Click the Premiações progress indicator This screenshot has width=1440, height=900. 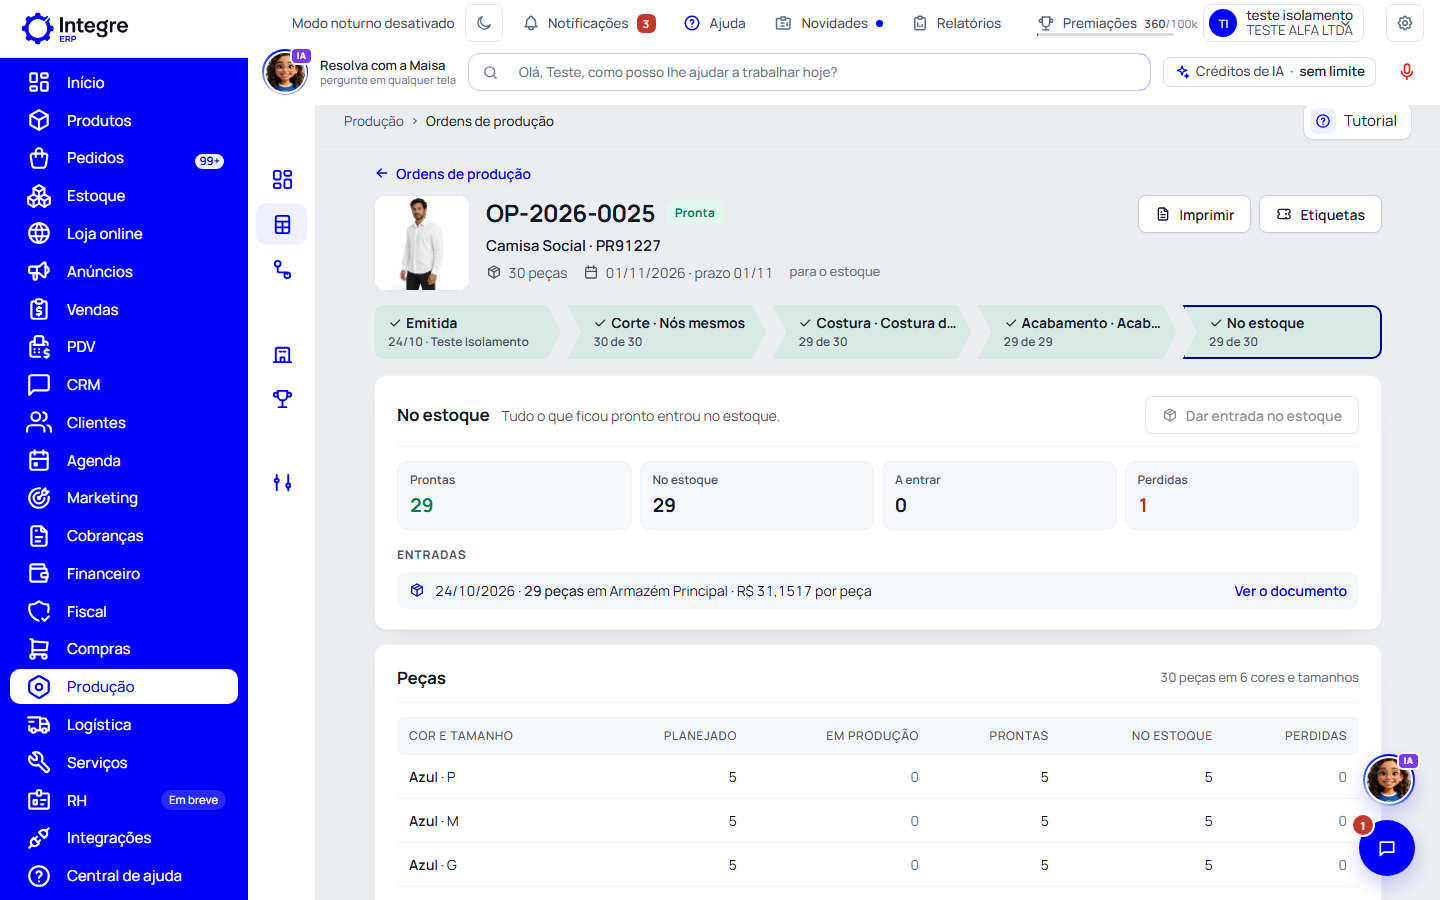pyautogui.click(x=1117, y=23)
